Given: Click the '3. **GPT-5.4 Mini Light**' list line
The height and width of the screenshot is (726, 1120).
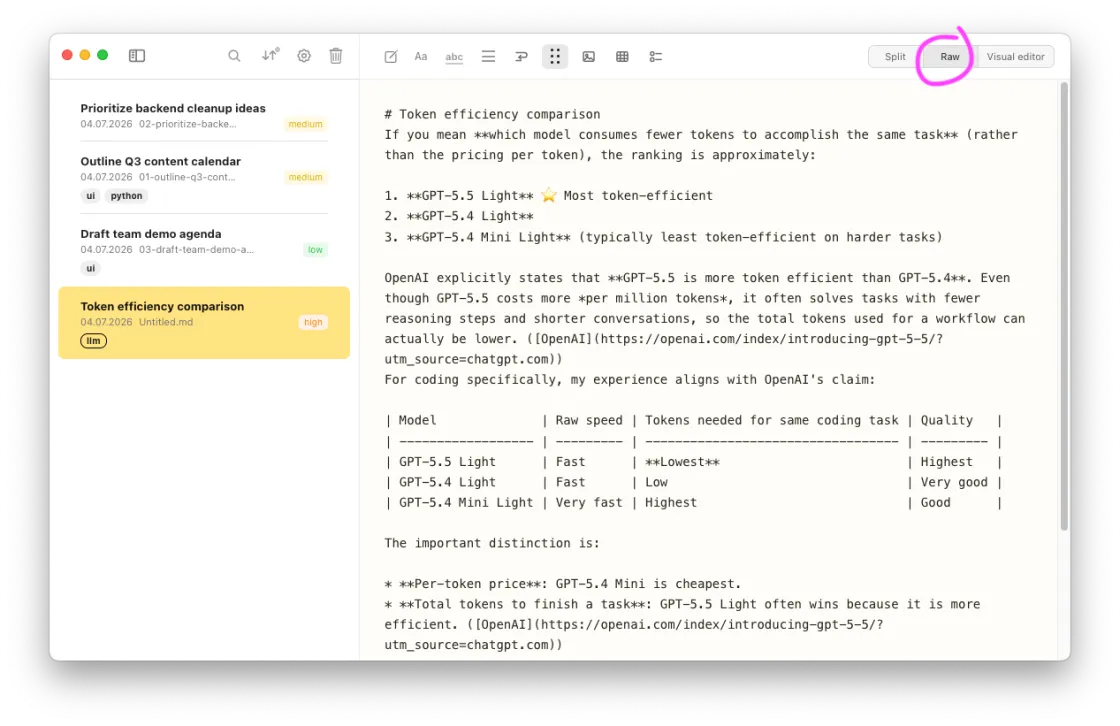Looking at the screenshot, I should tap(663, 237).
